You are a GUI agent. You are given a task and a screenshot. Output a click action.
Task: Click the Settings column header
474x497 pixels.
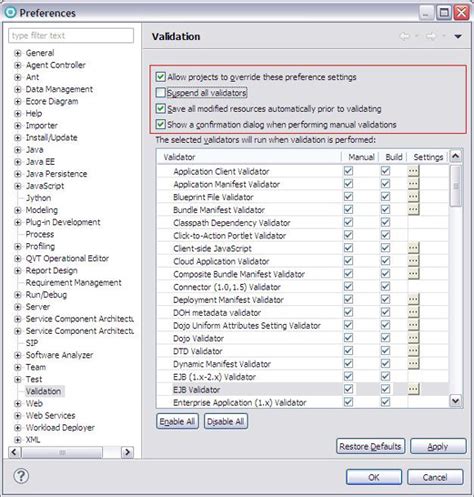(x=428, y=157)
